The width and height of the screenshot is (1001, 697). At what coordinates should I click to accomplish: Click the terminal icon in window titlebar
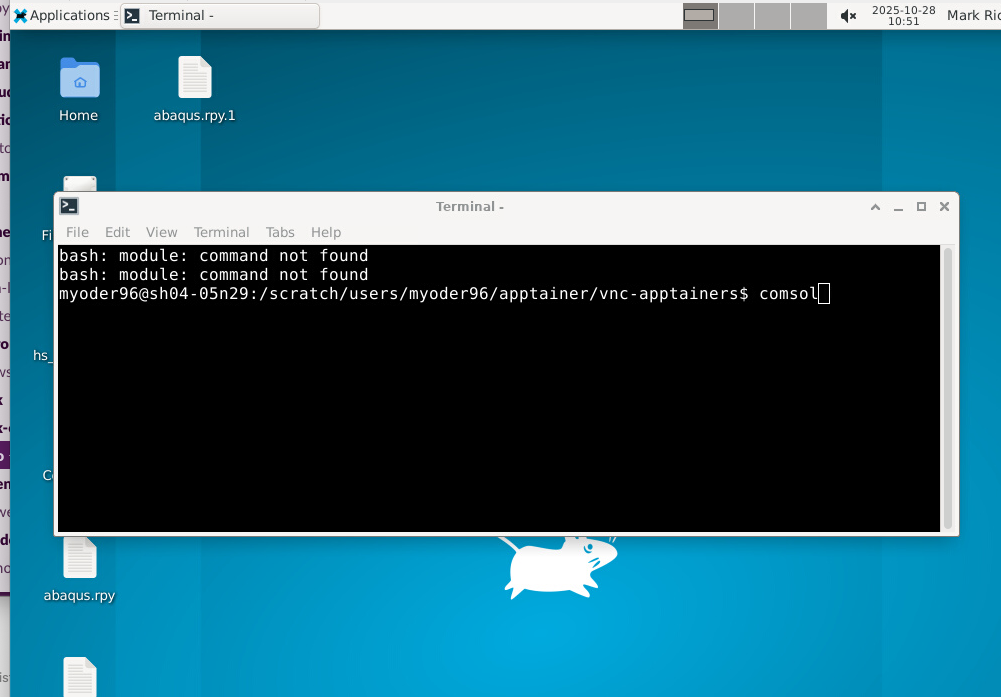(x=69, y=206)
